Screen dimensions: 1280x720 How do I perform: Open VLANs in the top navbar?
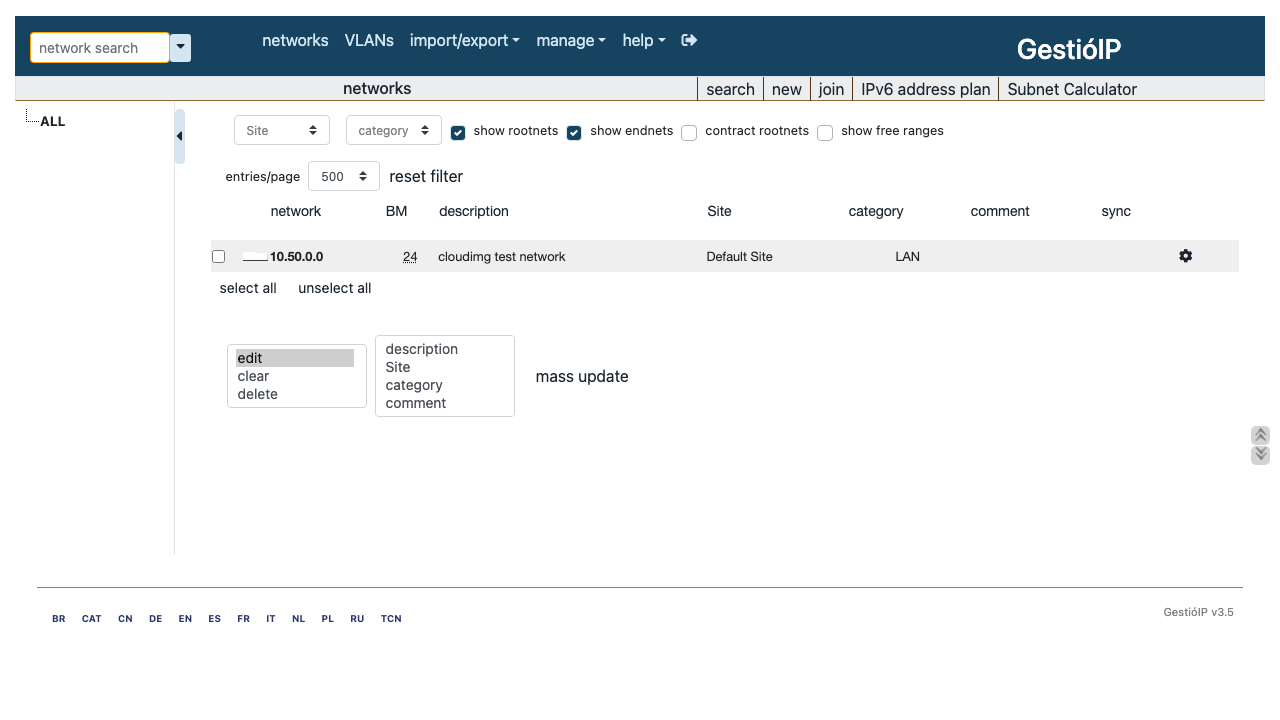coord(369,40)
